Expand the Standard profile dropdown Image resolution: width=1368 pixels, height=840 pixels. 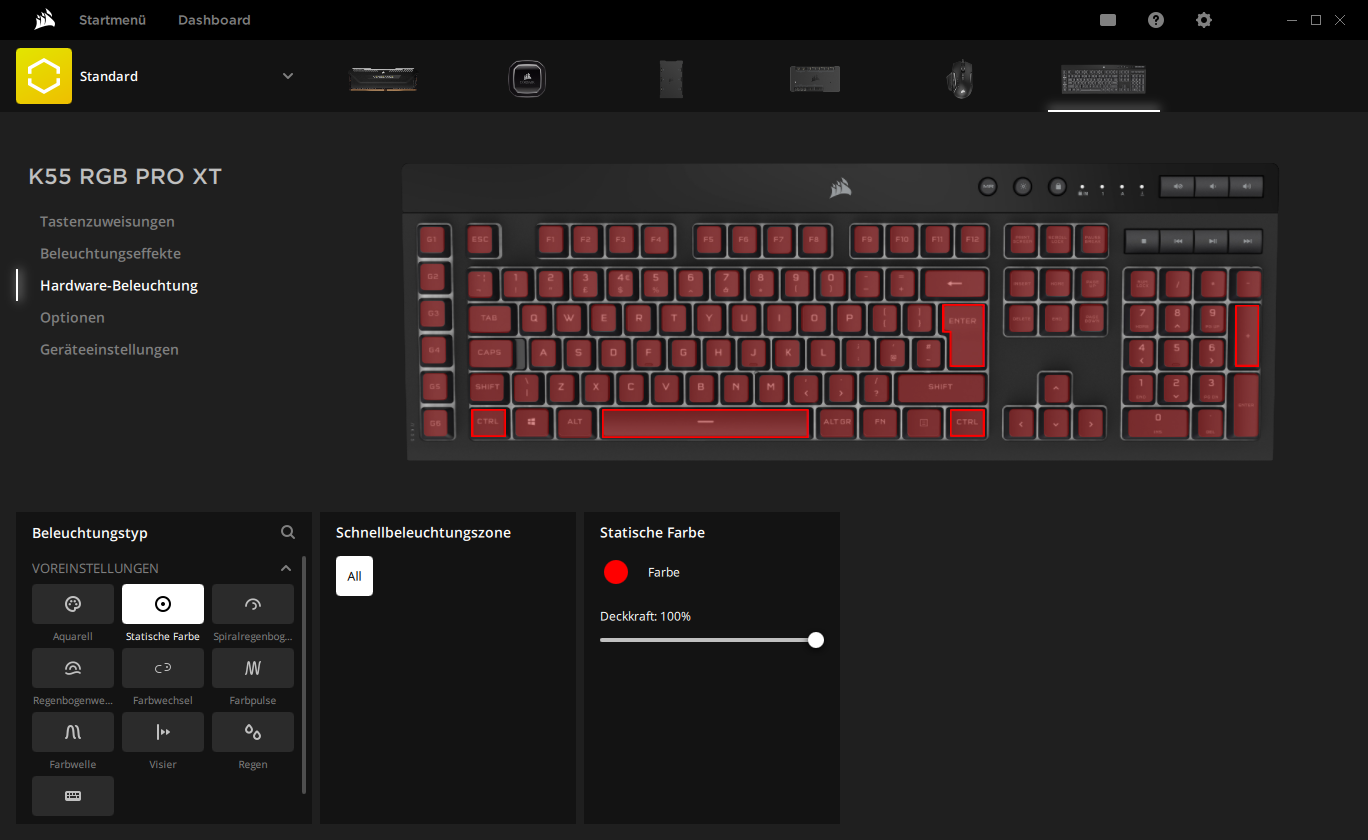tap(288, 76)
